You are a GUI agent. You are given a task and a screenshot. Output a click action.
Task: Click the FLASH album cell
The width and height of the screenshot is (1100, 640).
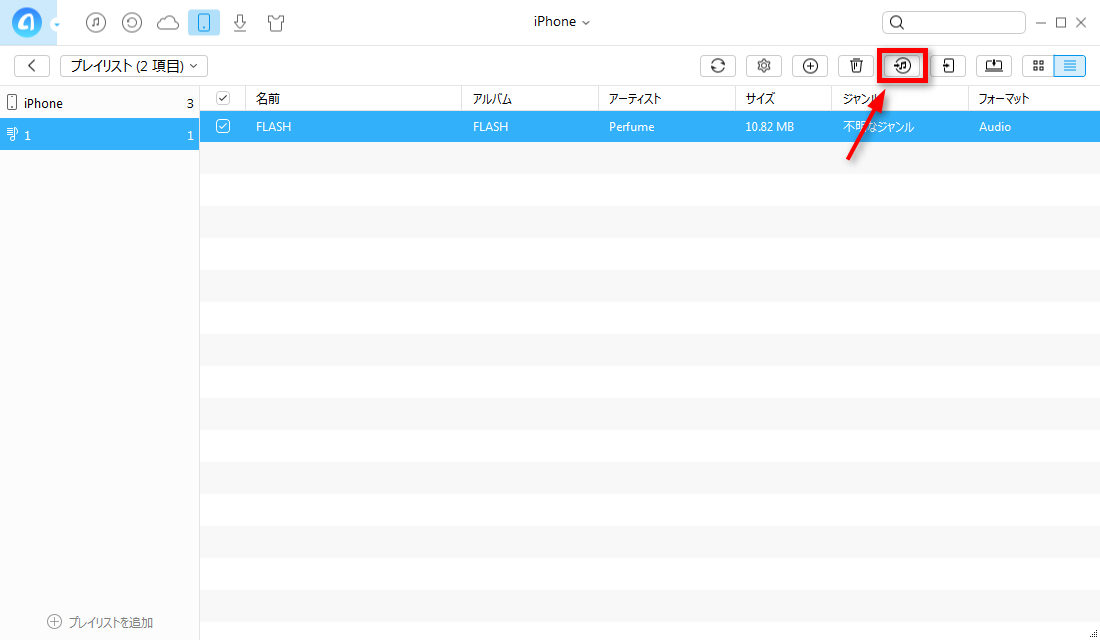[x=490, y=127]
